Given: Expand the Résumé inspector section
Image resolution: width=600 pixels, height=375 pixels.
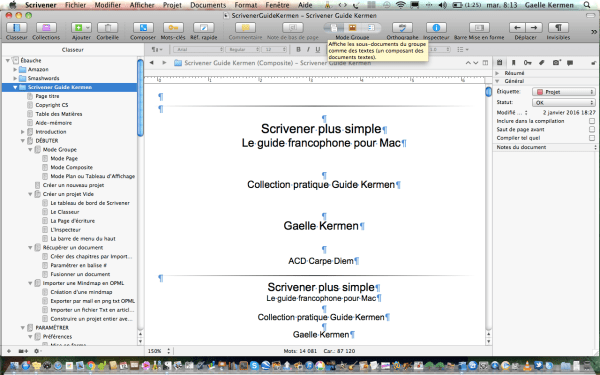Looking at the screenshot, I should [x=497, y=73].
